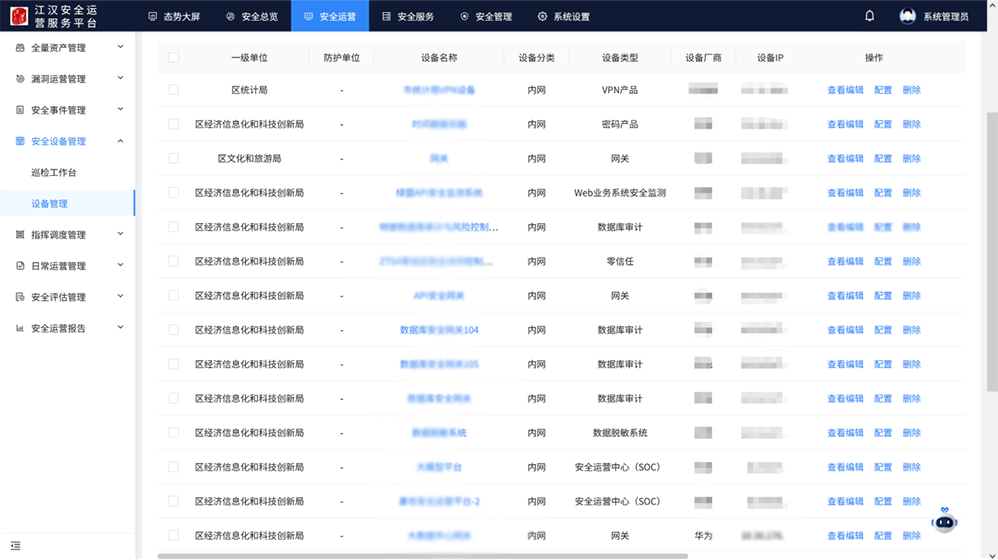The height and width of the screenshot is (560, 998).
Task: Collapse the 安全设备管理 menu chevron
Action: point(121,141)
